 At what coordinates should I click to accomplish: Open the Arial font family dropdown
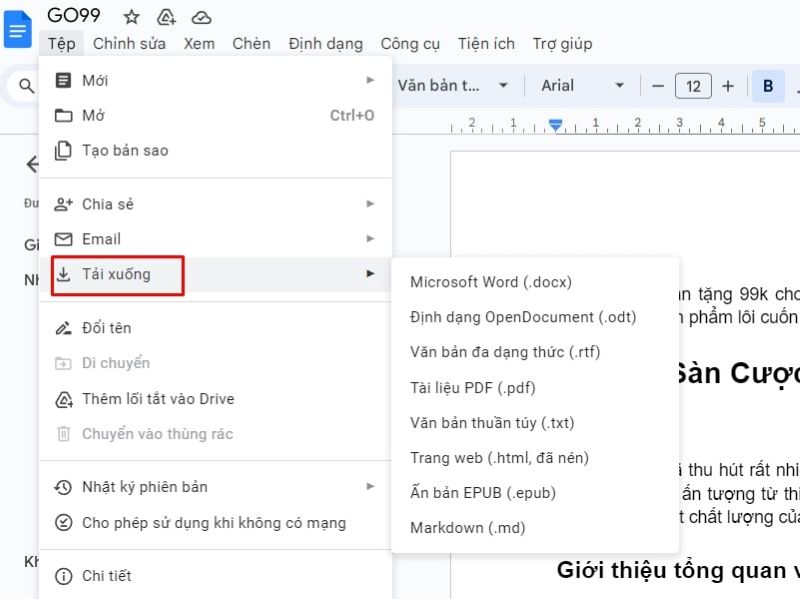580,85
